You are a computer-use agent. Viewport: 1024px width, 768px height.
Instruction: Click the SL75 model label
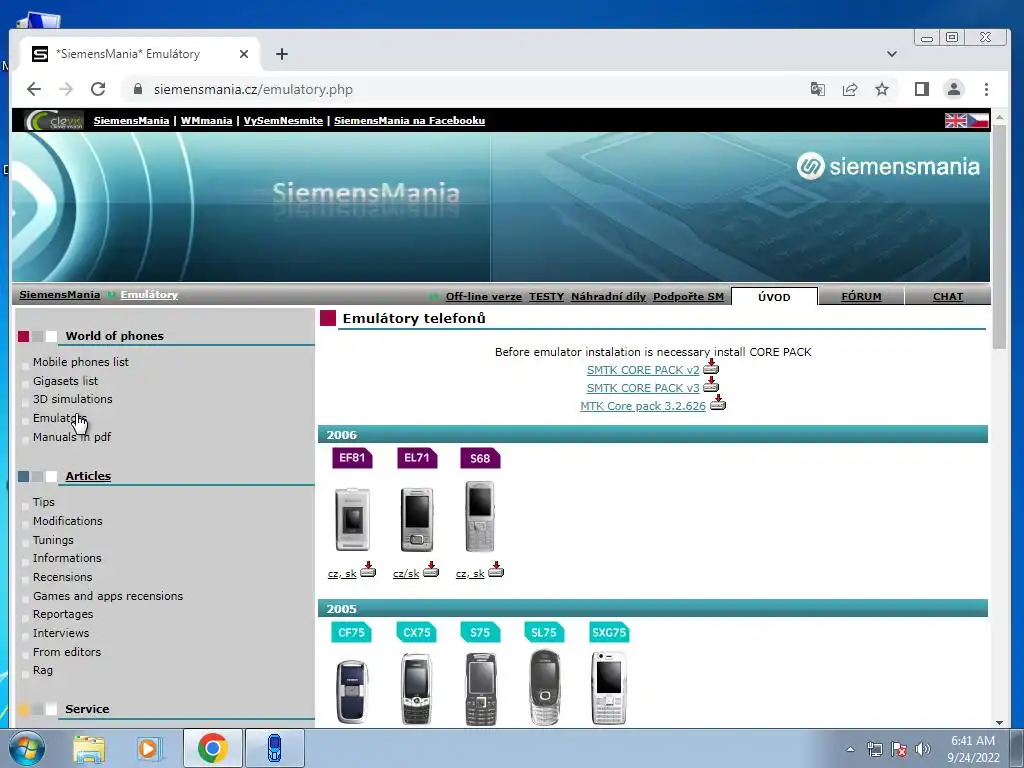click(544, 632)
